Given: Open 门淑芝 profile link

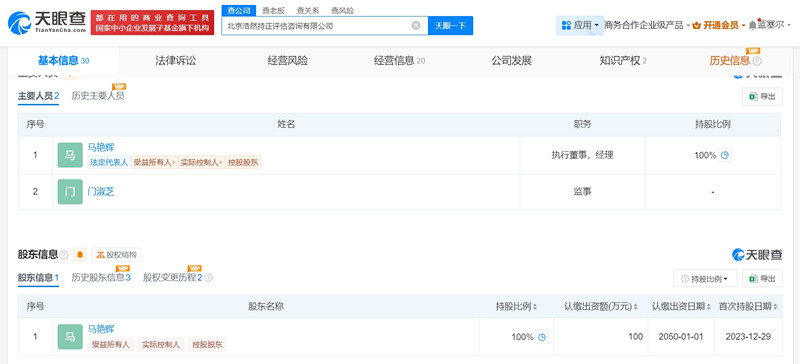Looking at the screenshot, I should 101,192.
